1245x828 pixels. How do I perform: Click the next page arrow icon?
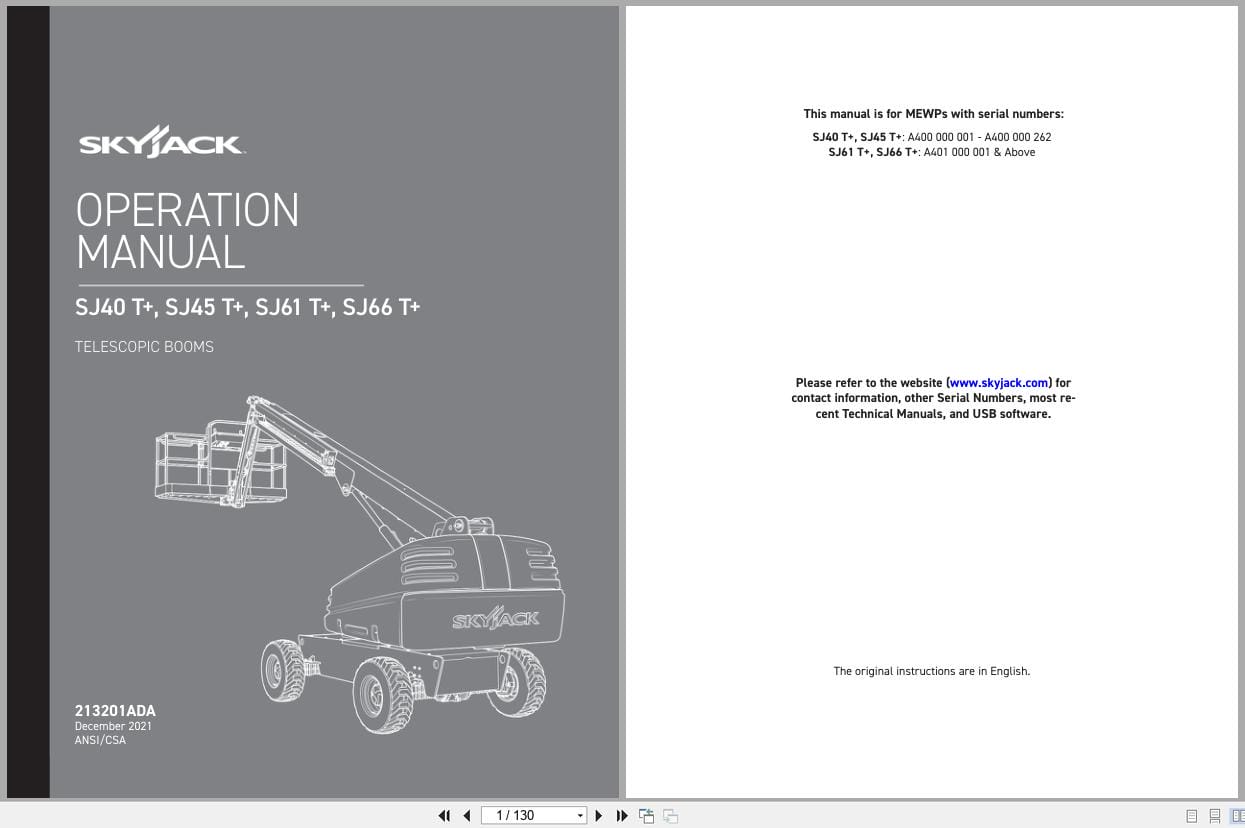click(x=598, y=816)
